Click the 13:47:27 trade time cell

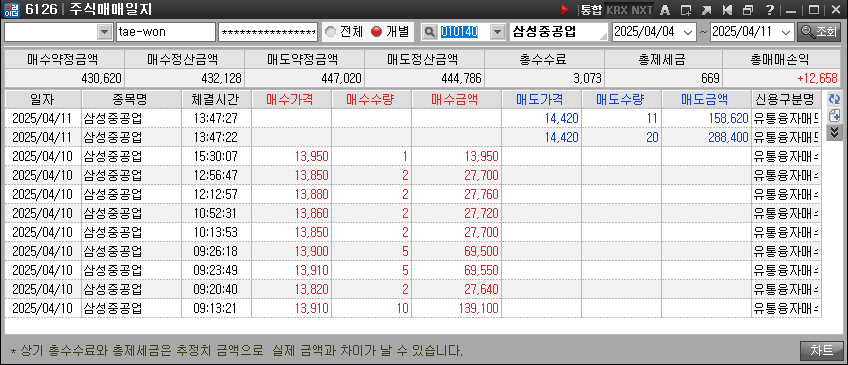coord(216,118)
